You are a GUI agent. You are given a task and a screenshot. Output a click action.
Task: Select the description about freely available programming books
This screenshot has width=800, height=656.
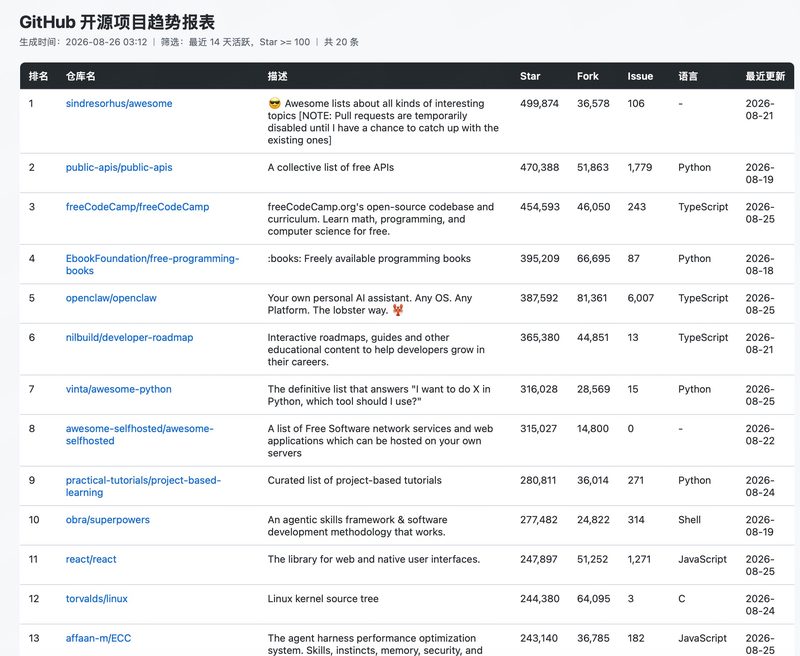coord(369,259)
